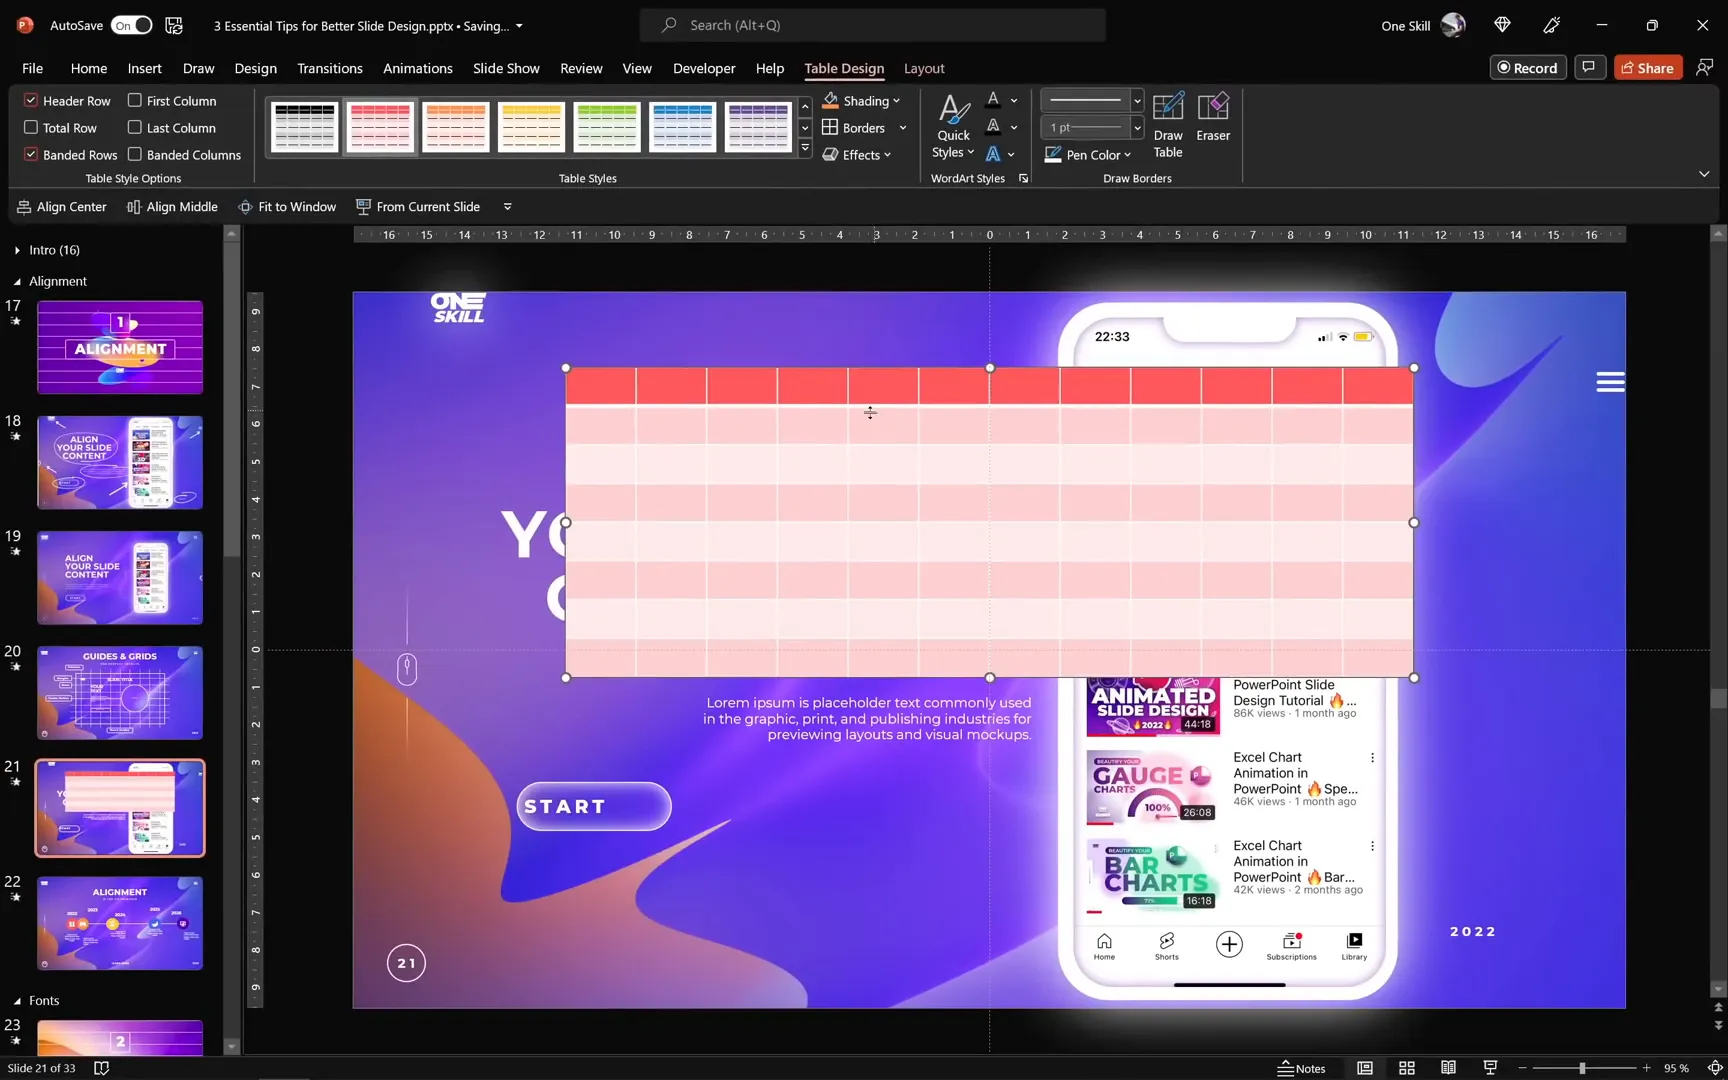Uncheck the Header Row checkbox
1728x1080 pixels.
[x=31, y=100]
